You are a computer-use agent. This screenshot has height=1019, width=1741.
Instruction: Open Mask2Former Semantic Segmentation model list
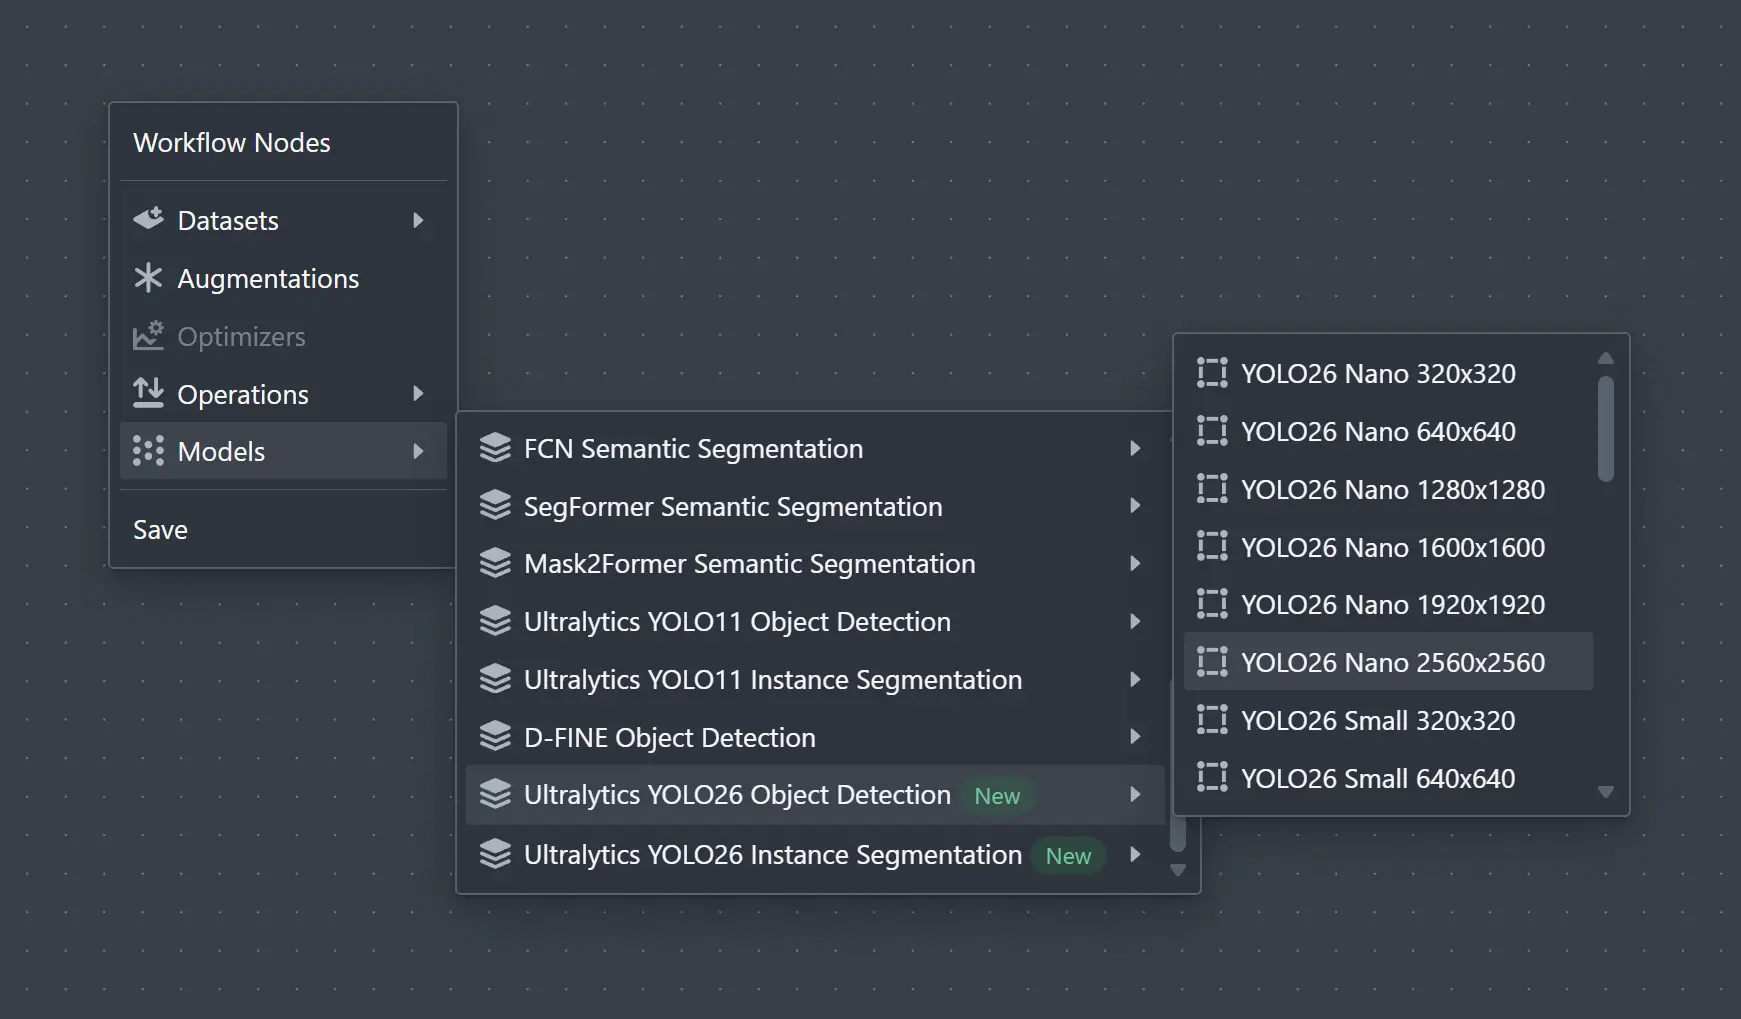pos(815,563)
